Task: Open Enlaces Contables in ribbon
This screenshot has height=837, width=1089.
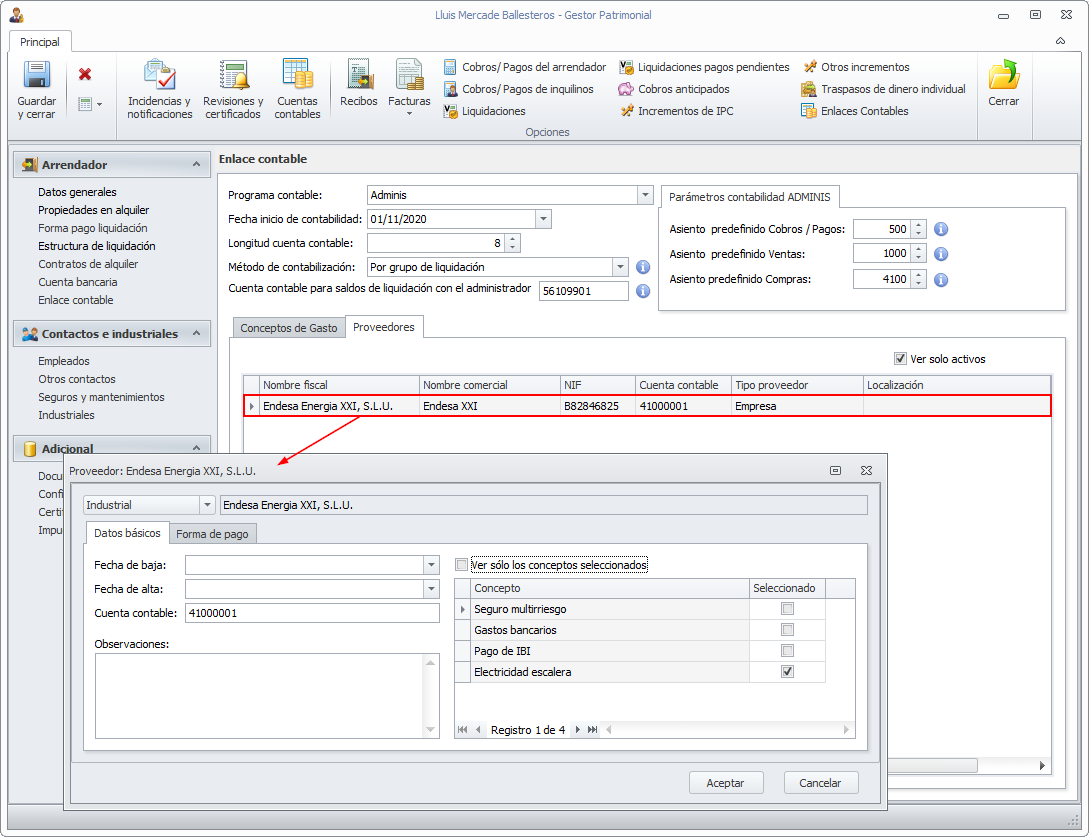Action: (855, 111)
